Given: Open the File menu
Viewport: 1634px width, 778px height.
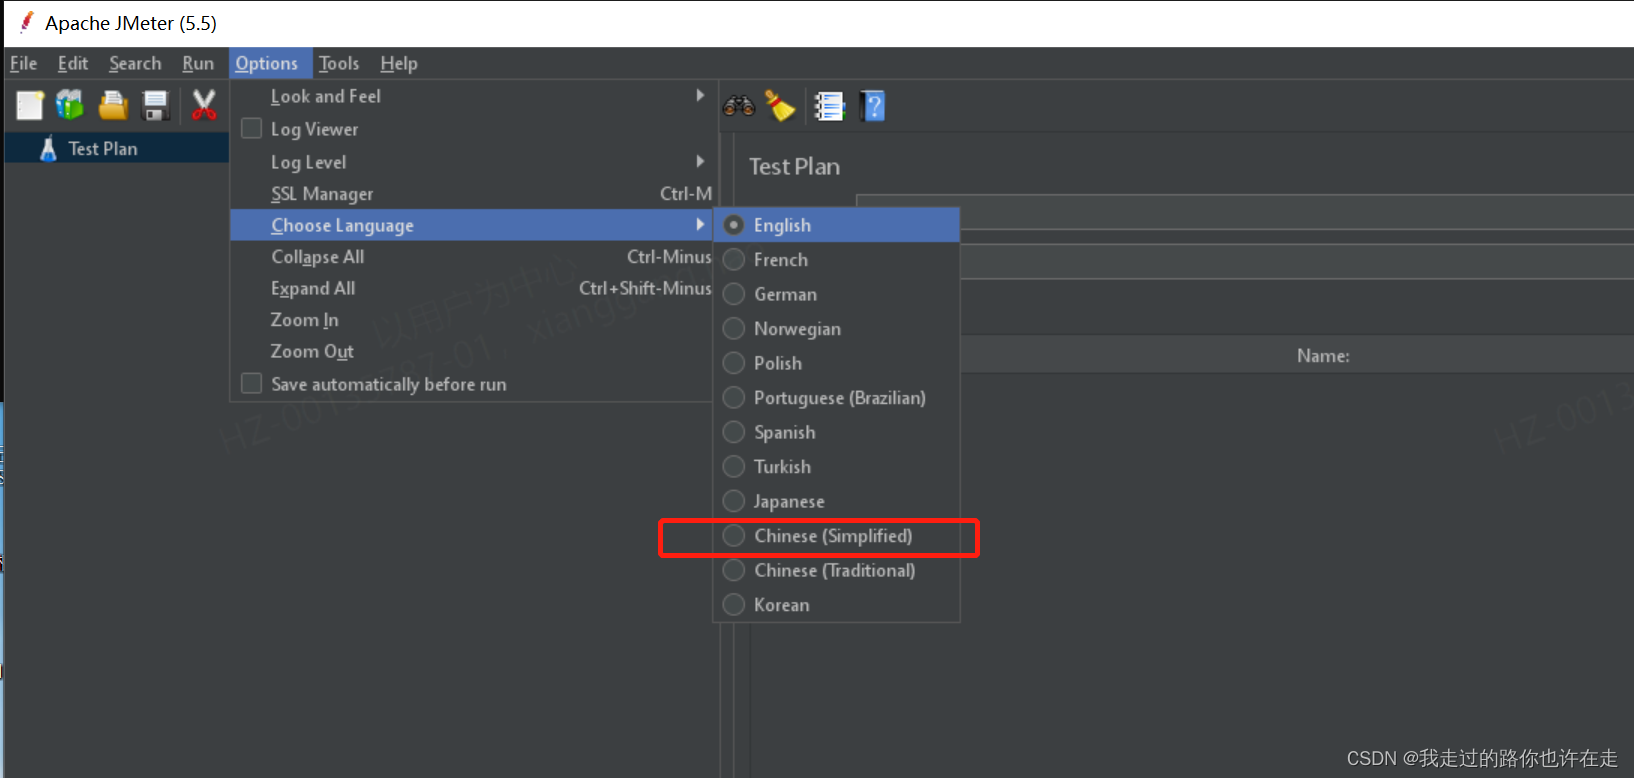Looking at the screenshot, I should (x=24, y=63).
